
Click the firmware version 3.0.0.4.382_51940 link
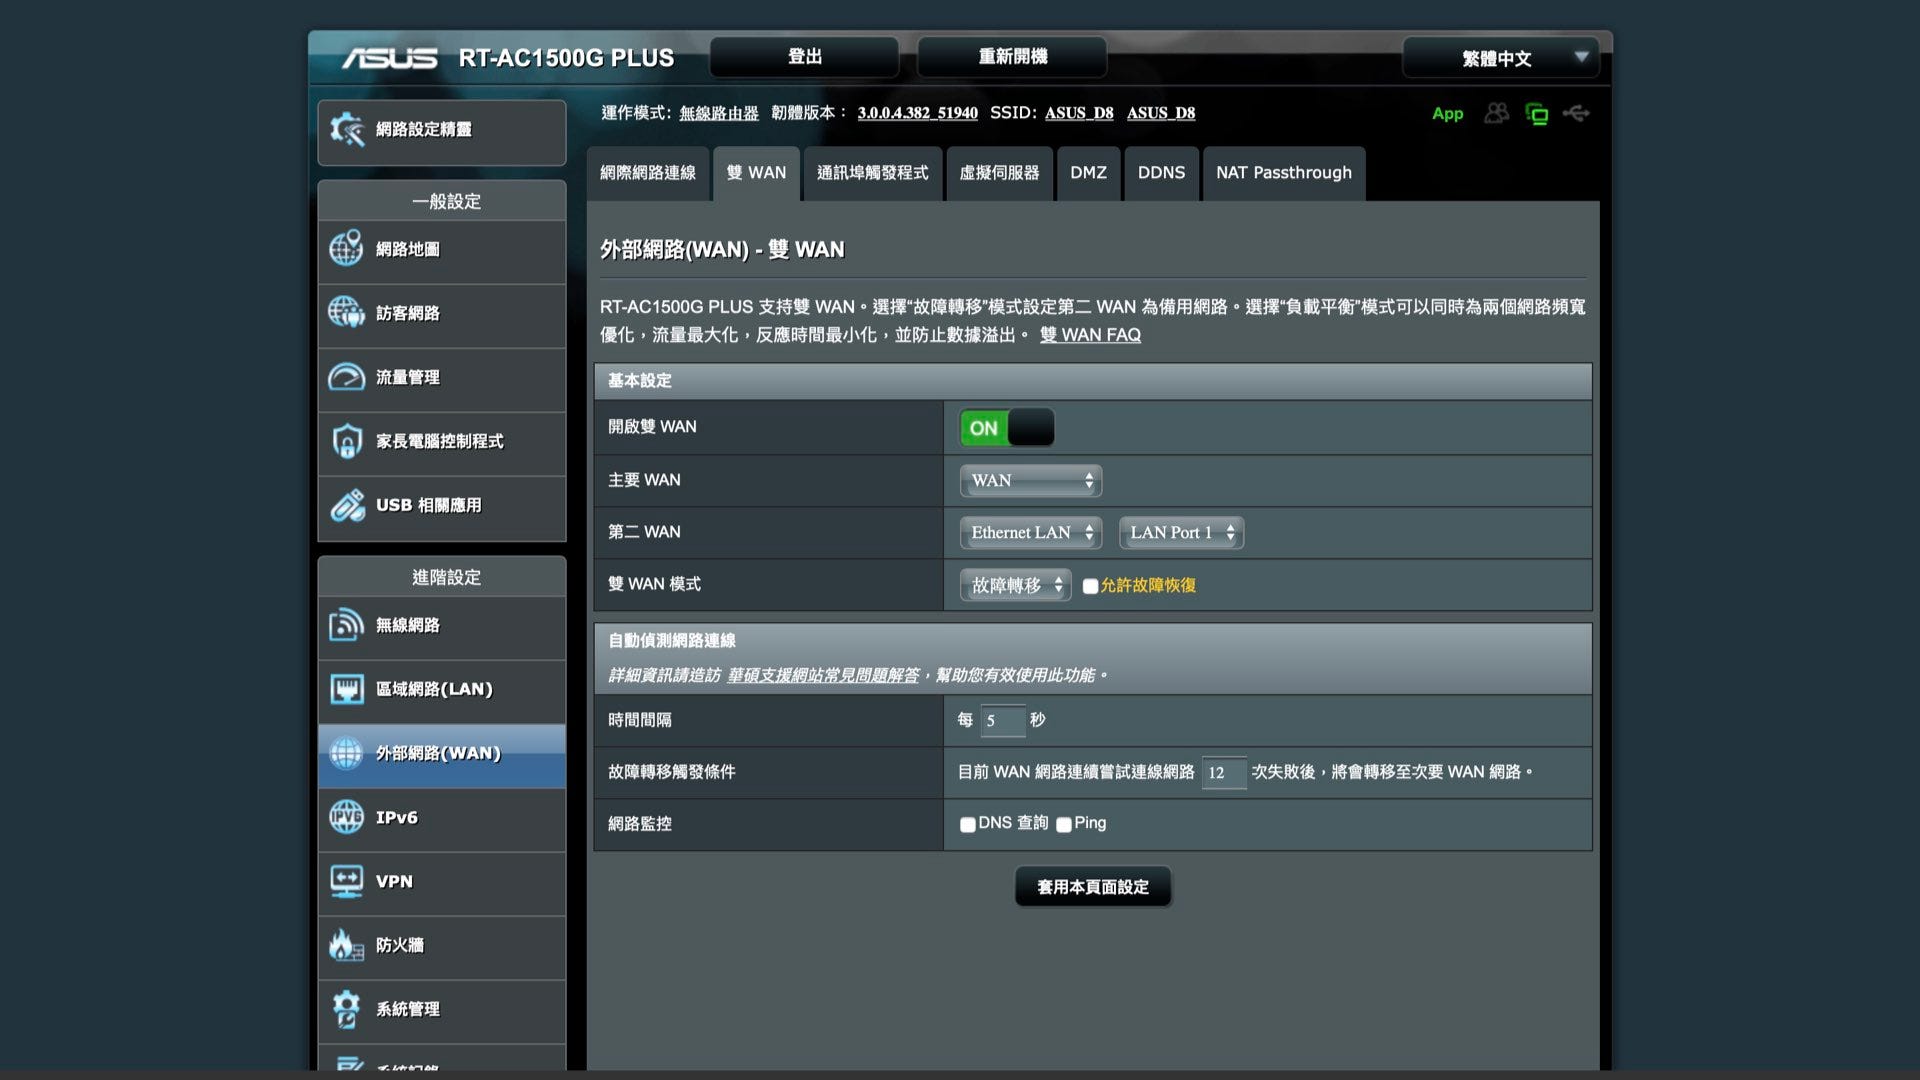click(x=917, y=113)
